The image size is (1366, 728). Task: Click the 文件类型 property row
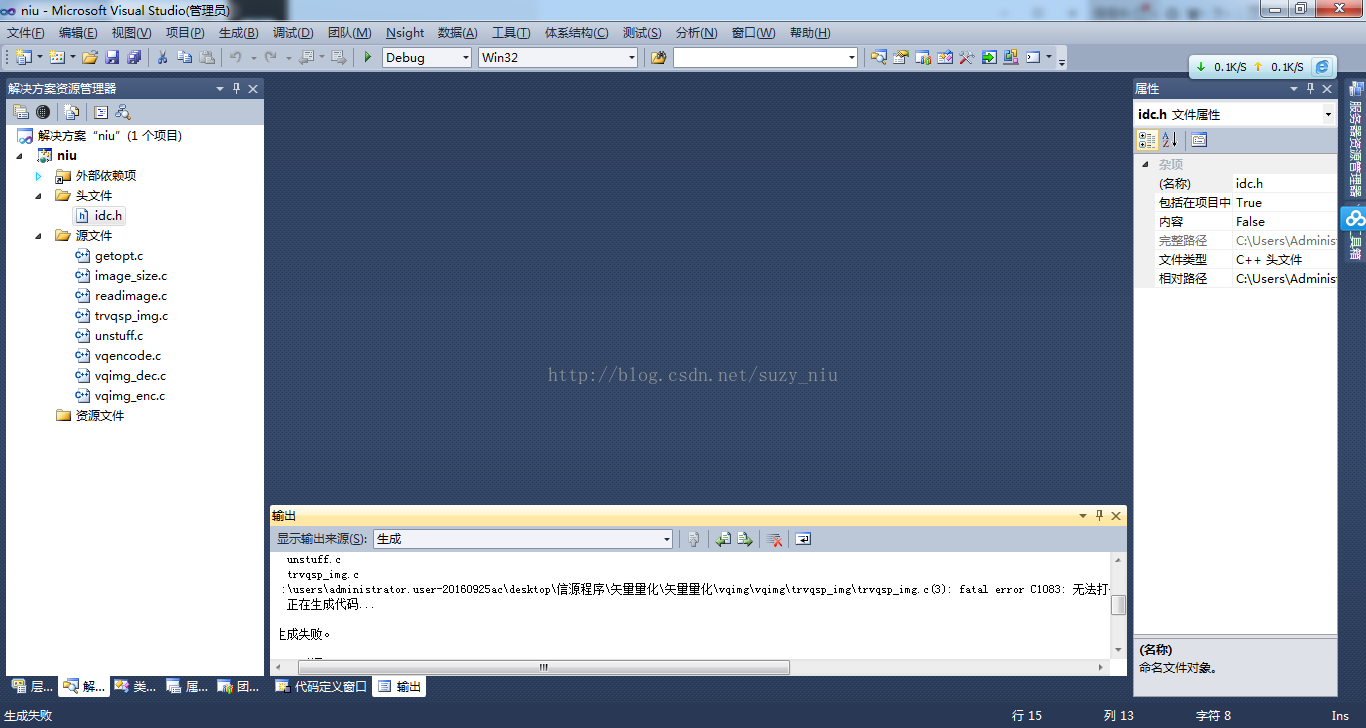pos(1235,260)
